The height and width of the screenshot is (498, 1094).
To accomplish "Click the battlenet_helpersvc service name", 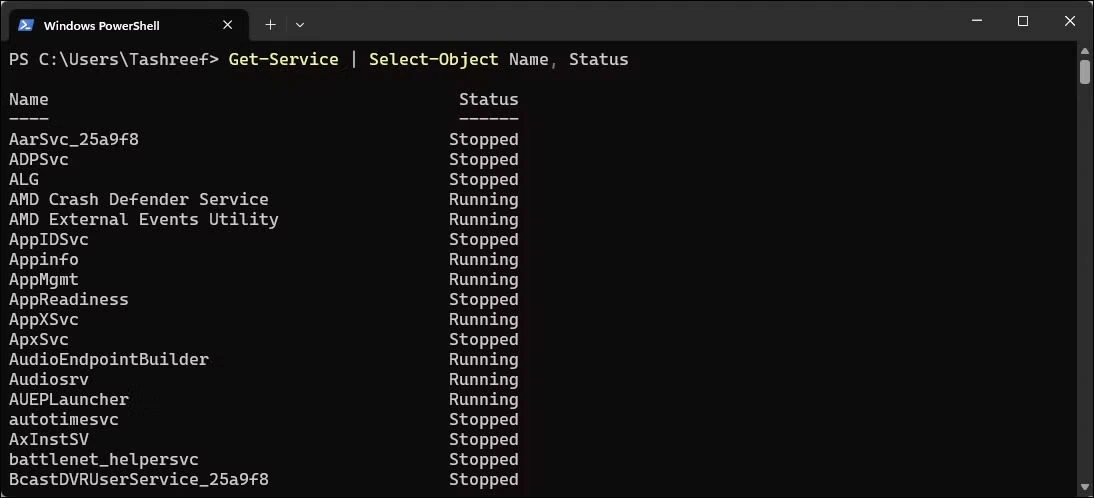I will tap(104, 460).
